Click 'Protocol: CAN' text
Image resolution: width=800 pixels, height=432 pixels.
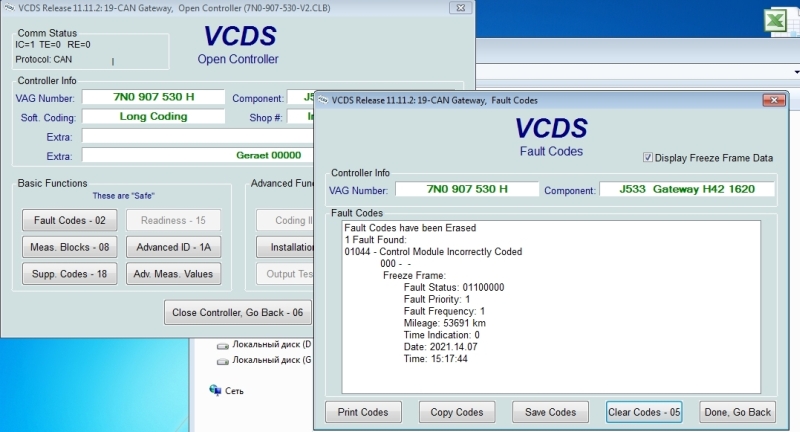pos(43,60)
